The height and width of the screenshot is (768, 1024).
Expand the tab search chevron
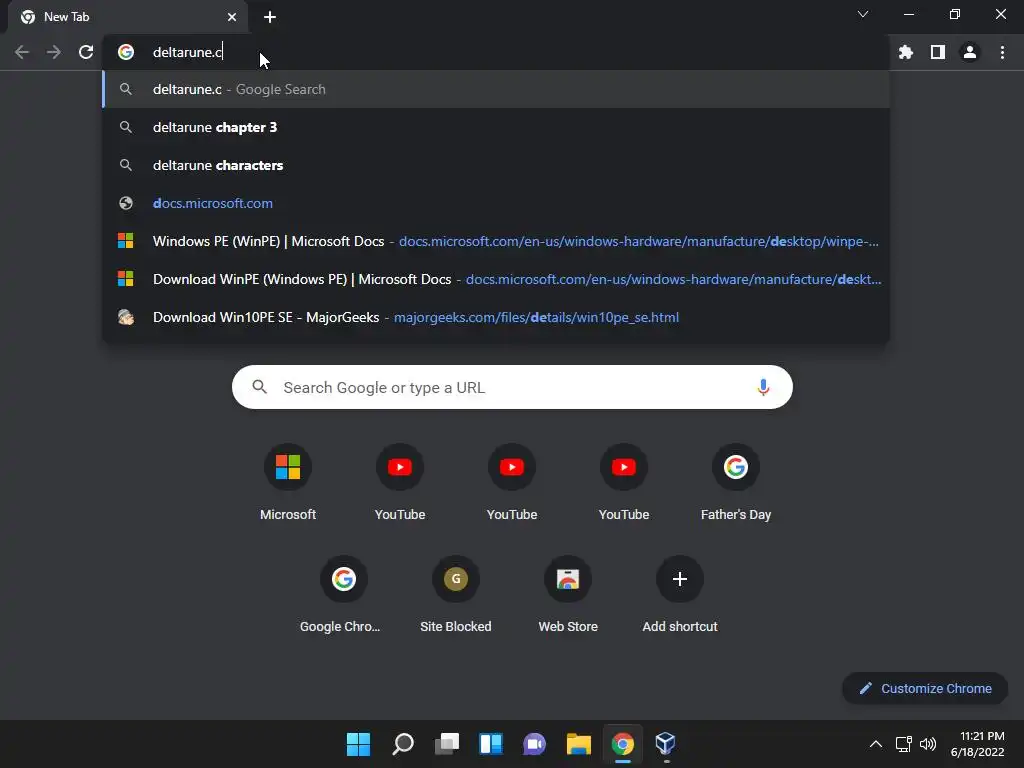(x=863, y=14)
